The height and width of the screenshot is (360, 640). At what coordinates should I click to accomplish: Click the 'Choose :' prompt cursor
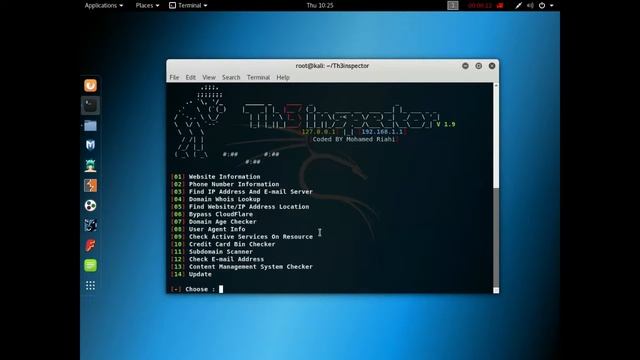[221, 289]
